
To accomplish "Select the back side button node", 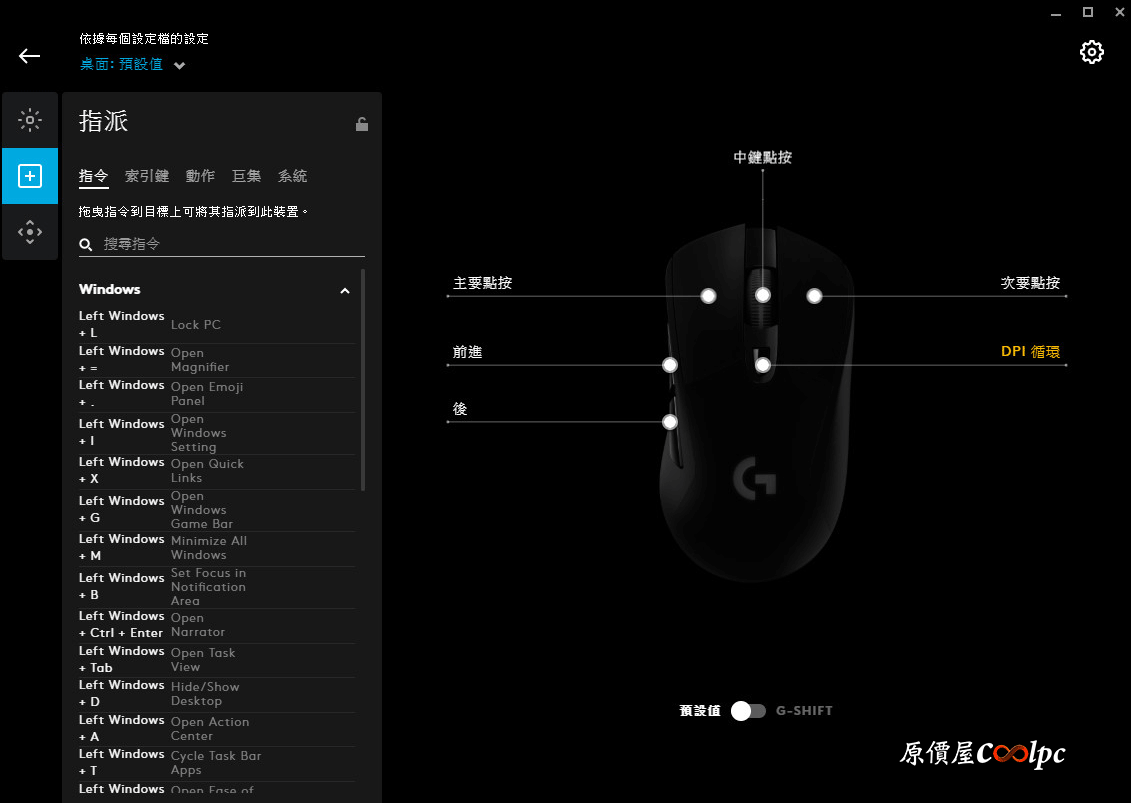I will tap(670, 422).
